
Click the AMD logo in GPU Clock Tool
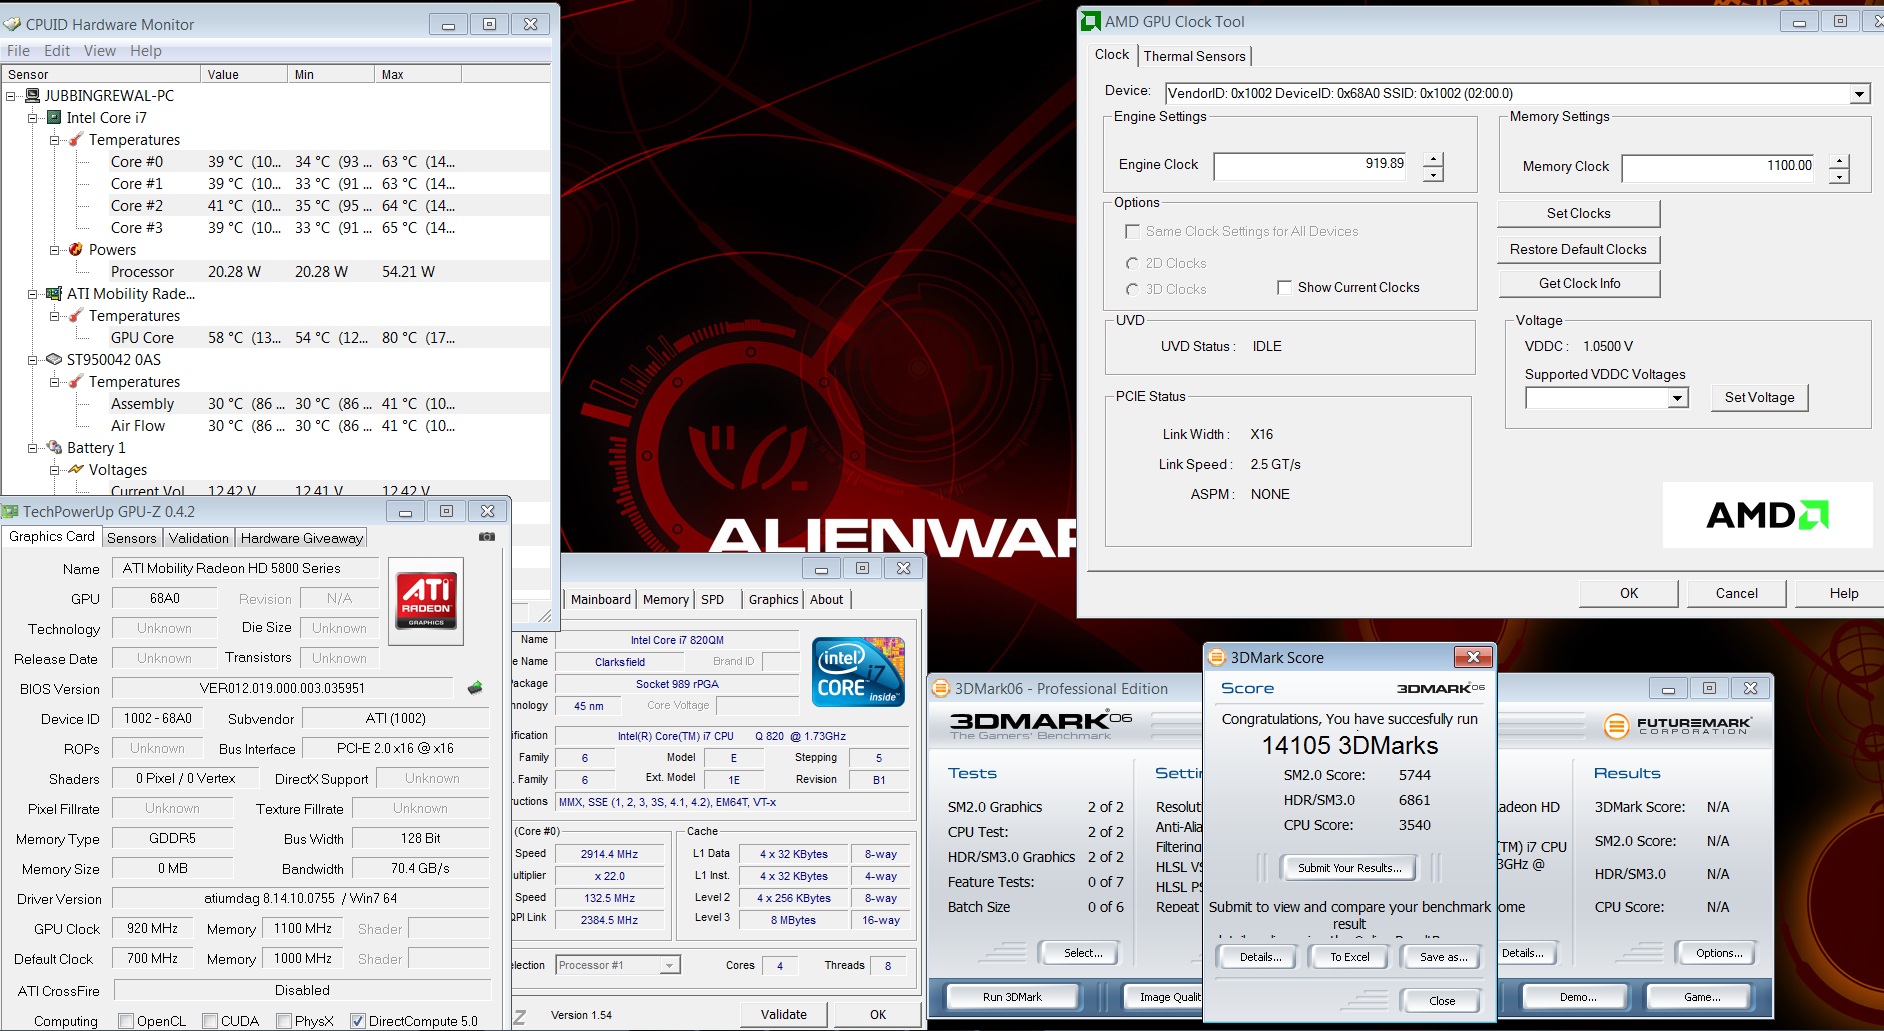[1767, 515]
